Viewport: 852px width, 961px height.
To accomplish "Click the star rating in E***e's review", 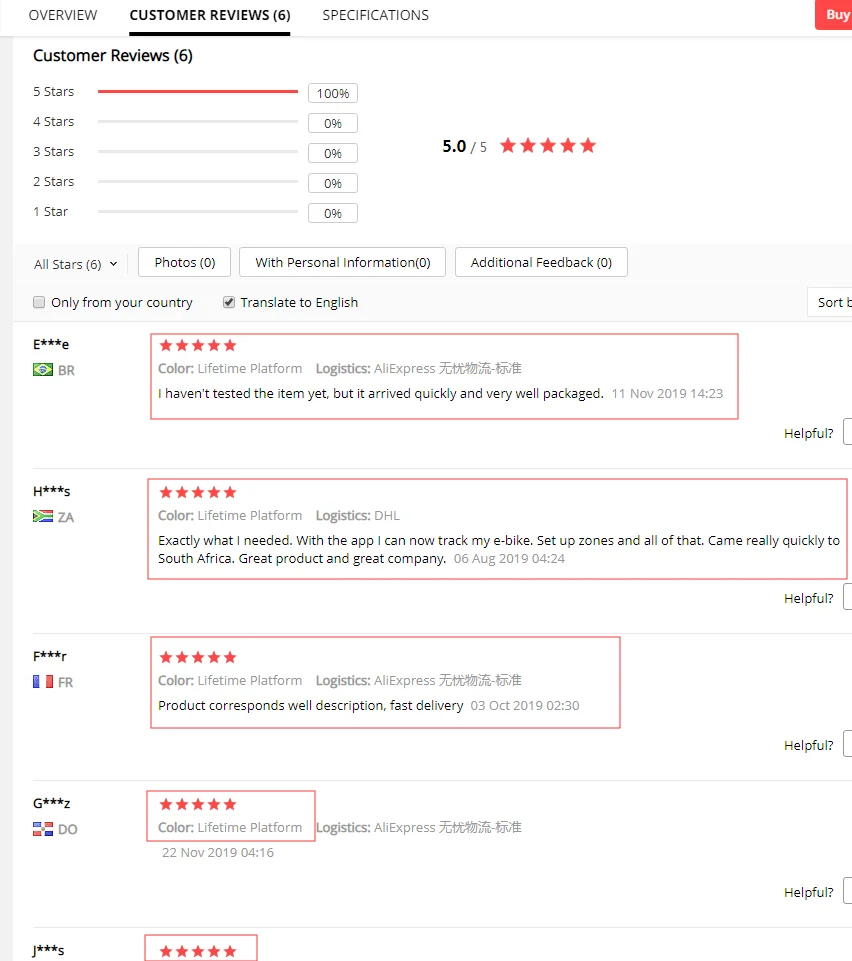I will pyautogui.click(x=197, y=346).
